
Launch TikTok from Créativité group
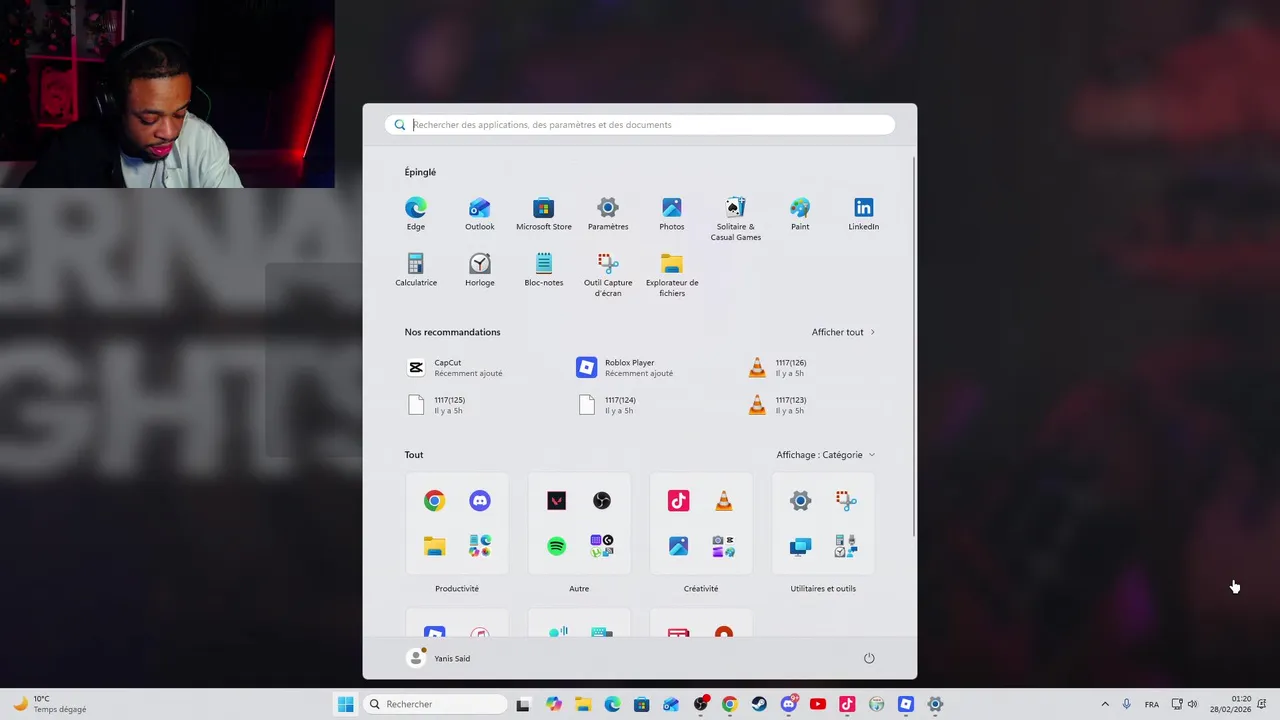[679, 501]
